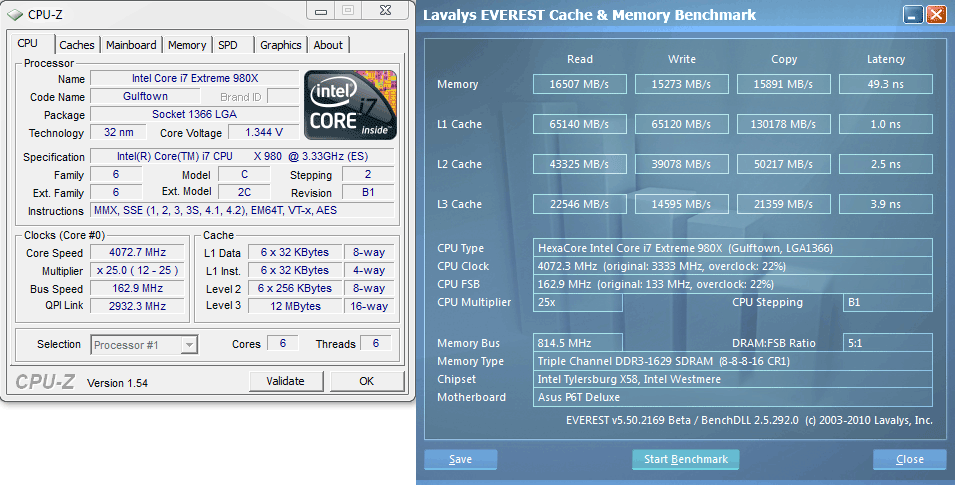Click the Memory Copy result '15891 MB/s'

pyautogui.click(x=784, y=84)
